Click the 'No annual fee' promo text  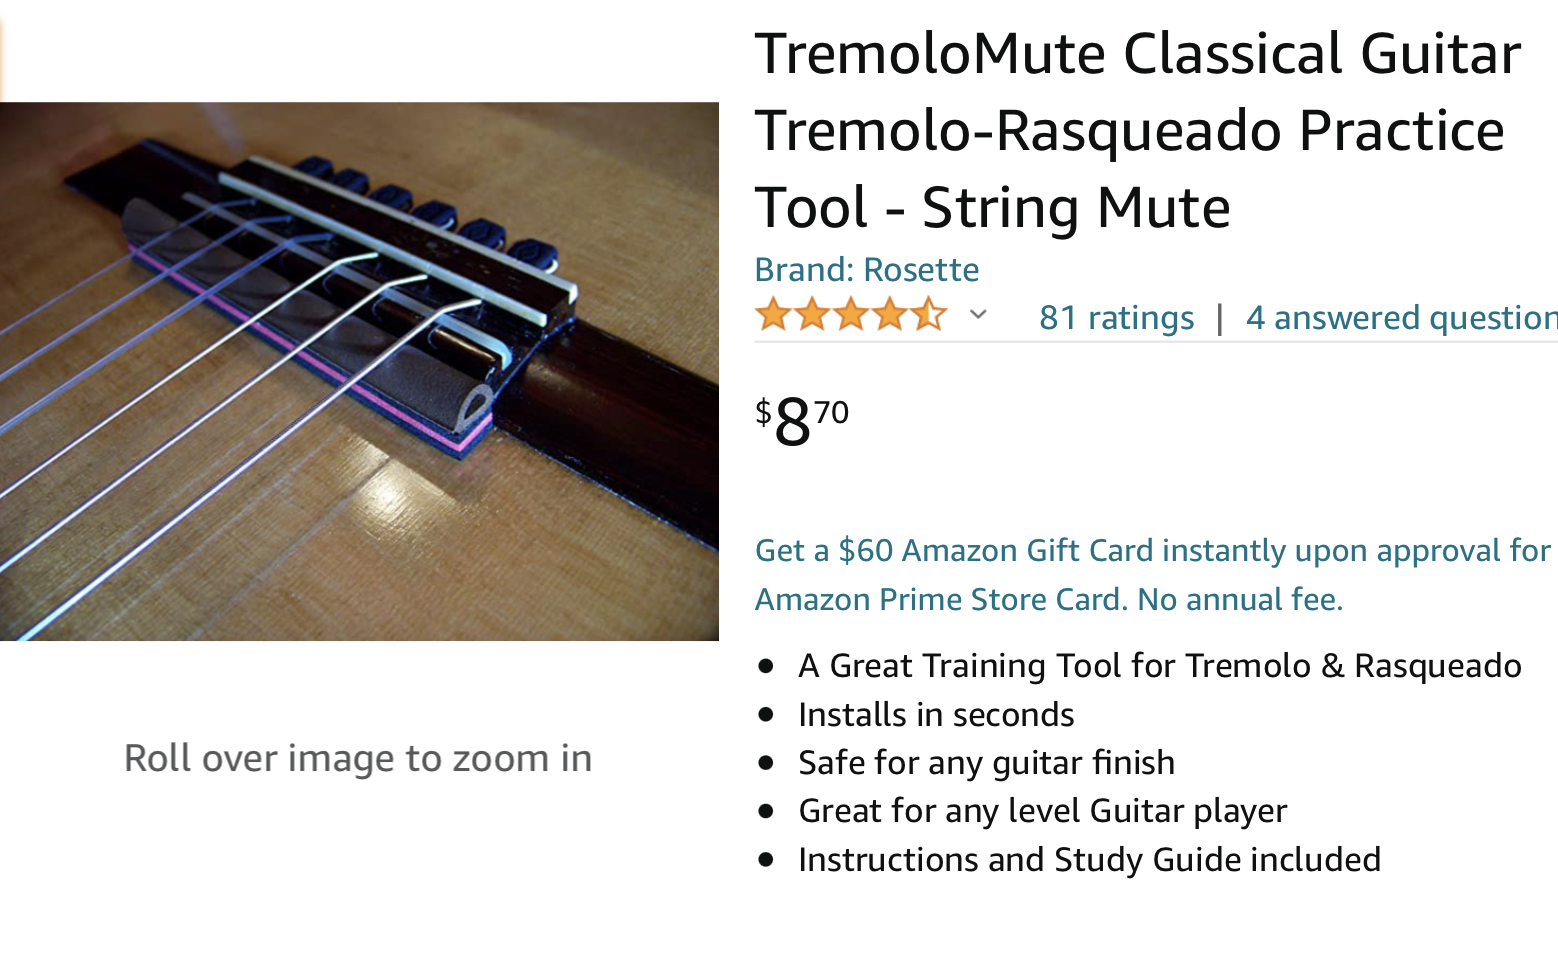[x=1240, y=600]
